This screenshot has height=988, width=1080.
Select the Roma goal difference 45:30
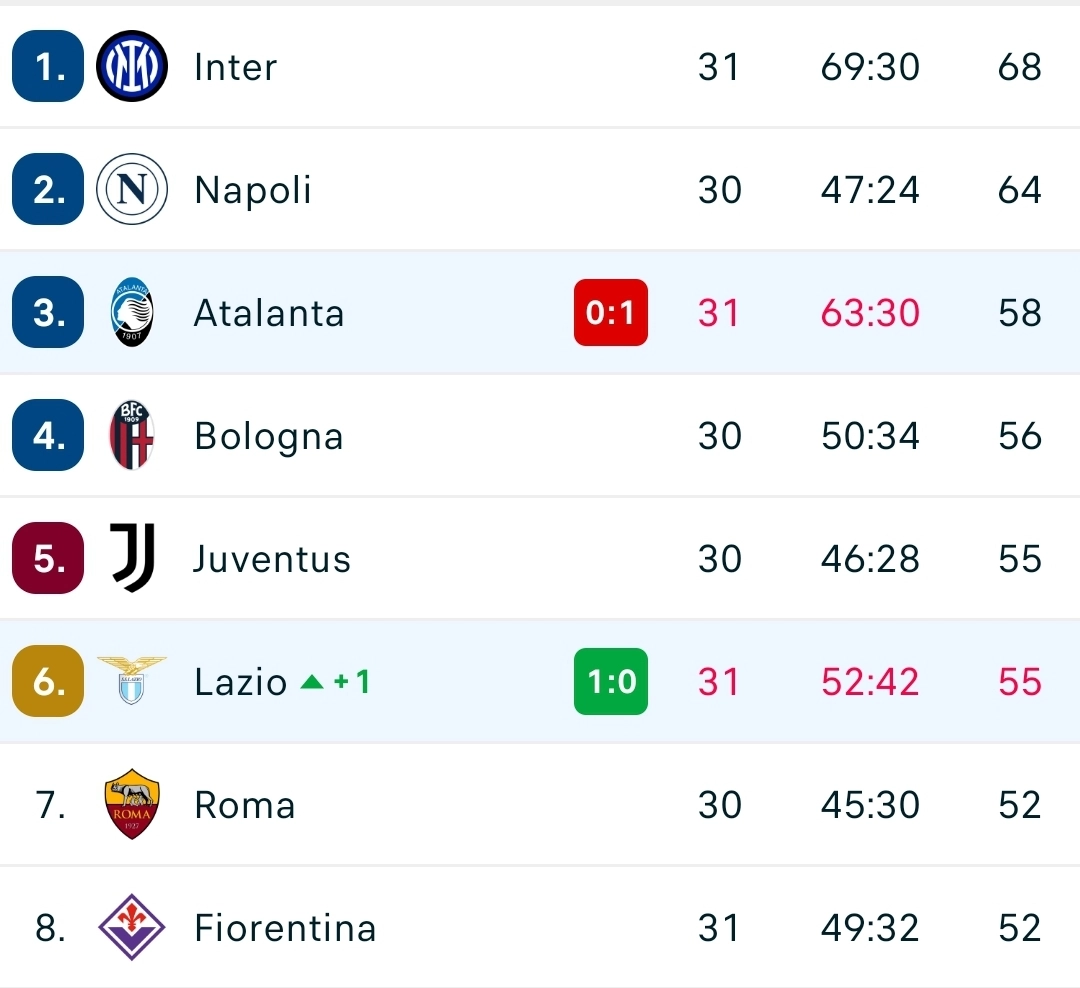point(869,804)
